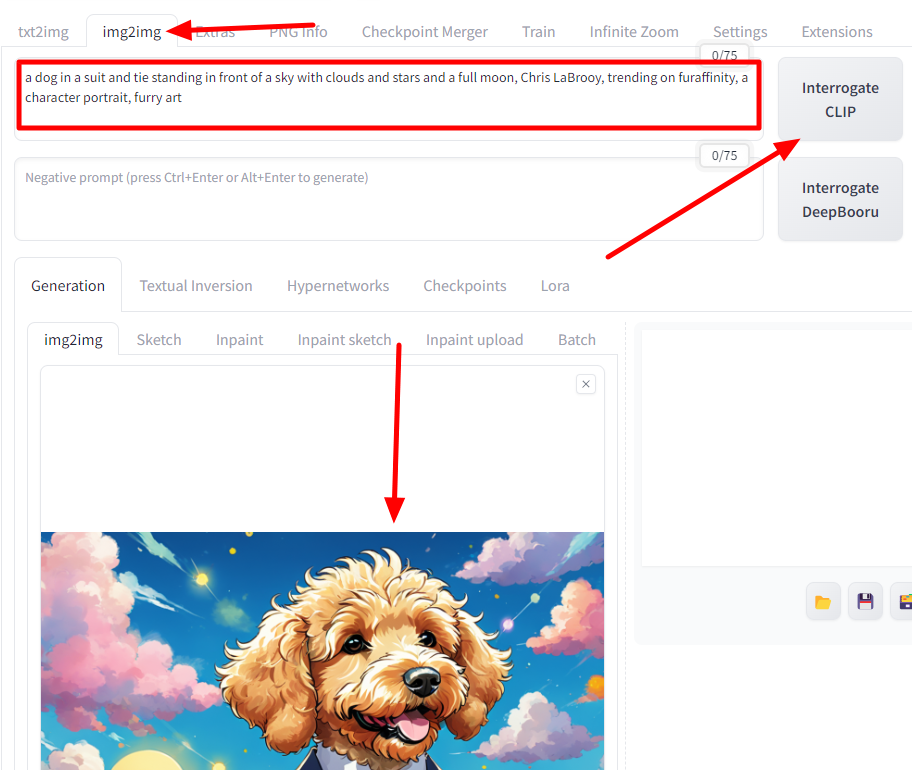Open the Infinite Zoom tab

[x=634, y=31]
